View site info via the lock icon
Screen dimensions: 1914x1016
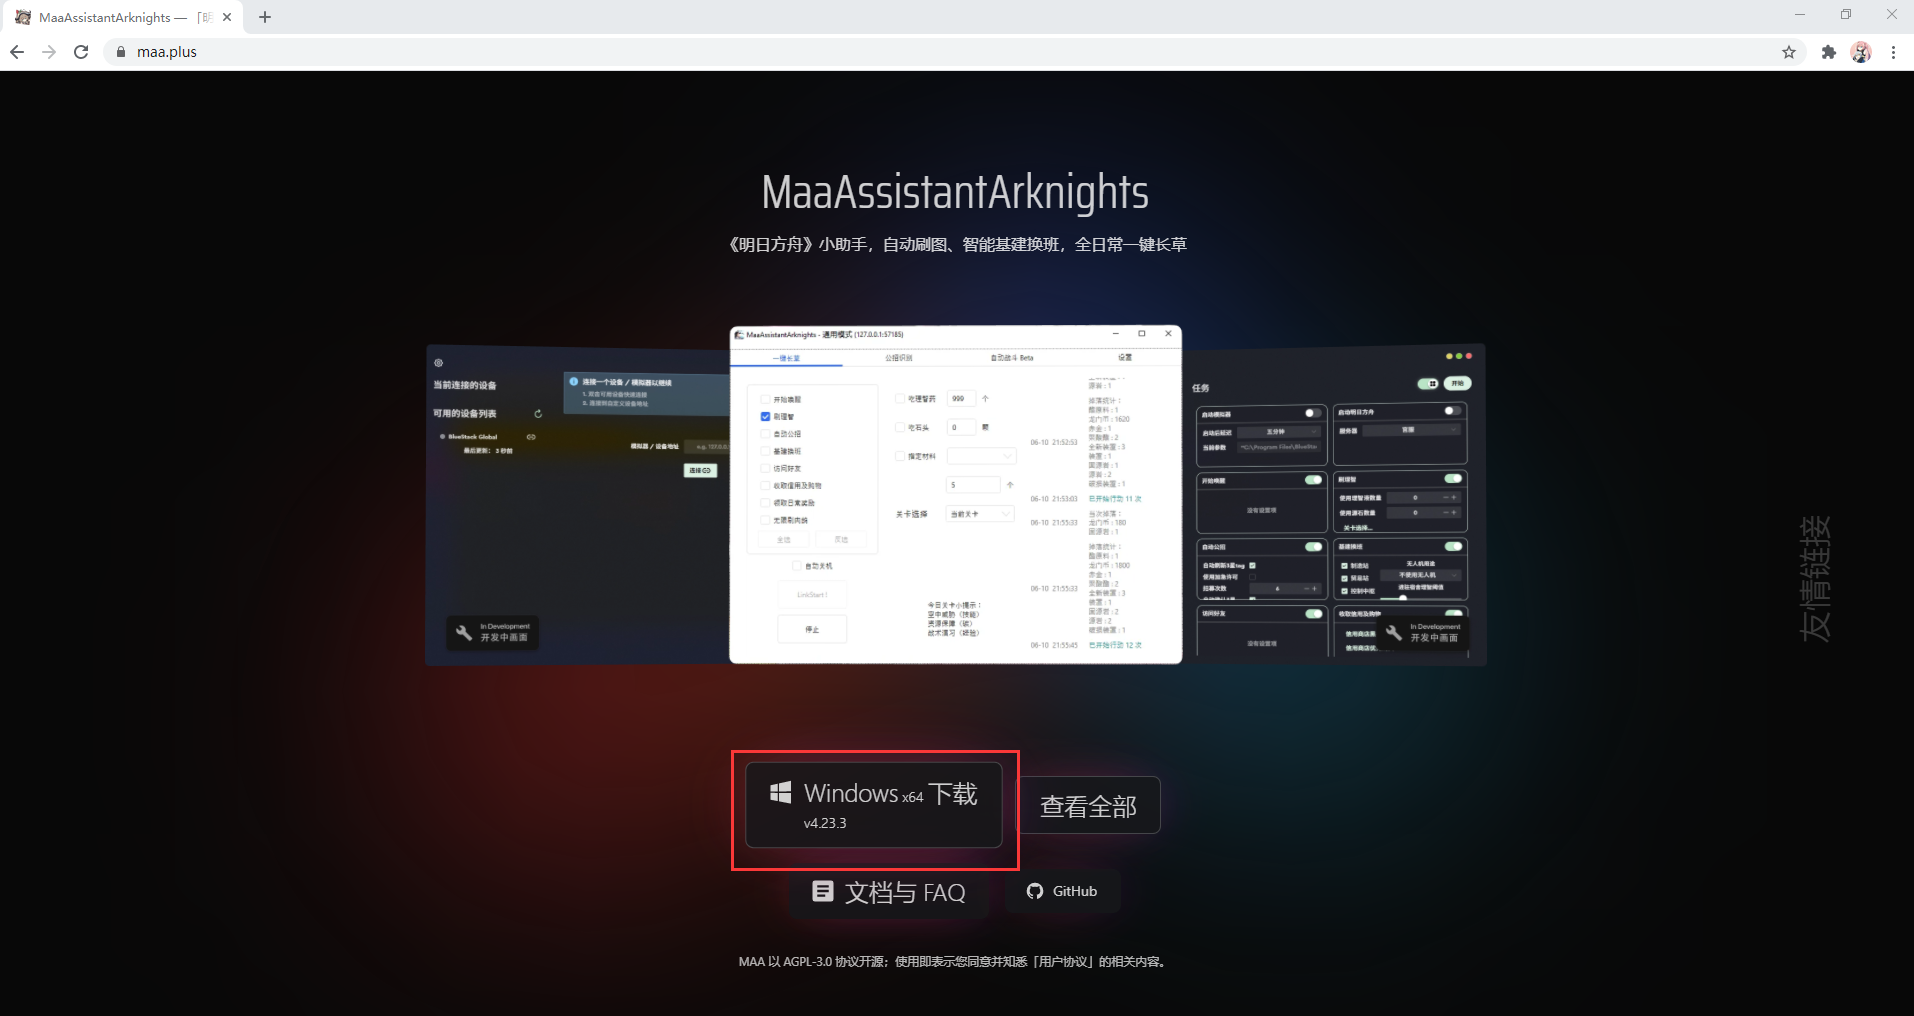(x=121, y=52)
